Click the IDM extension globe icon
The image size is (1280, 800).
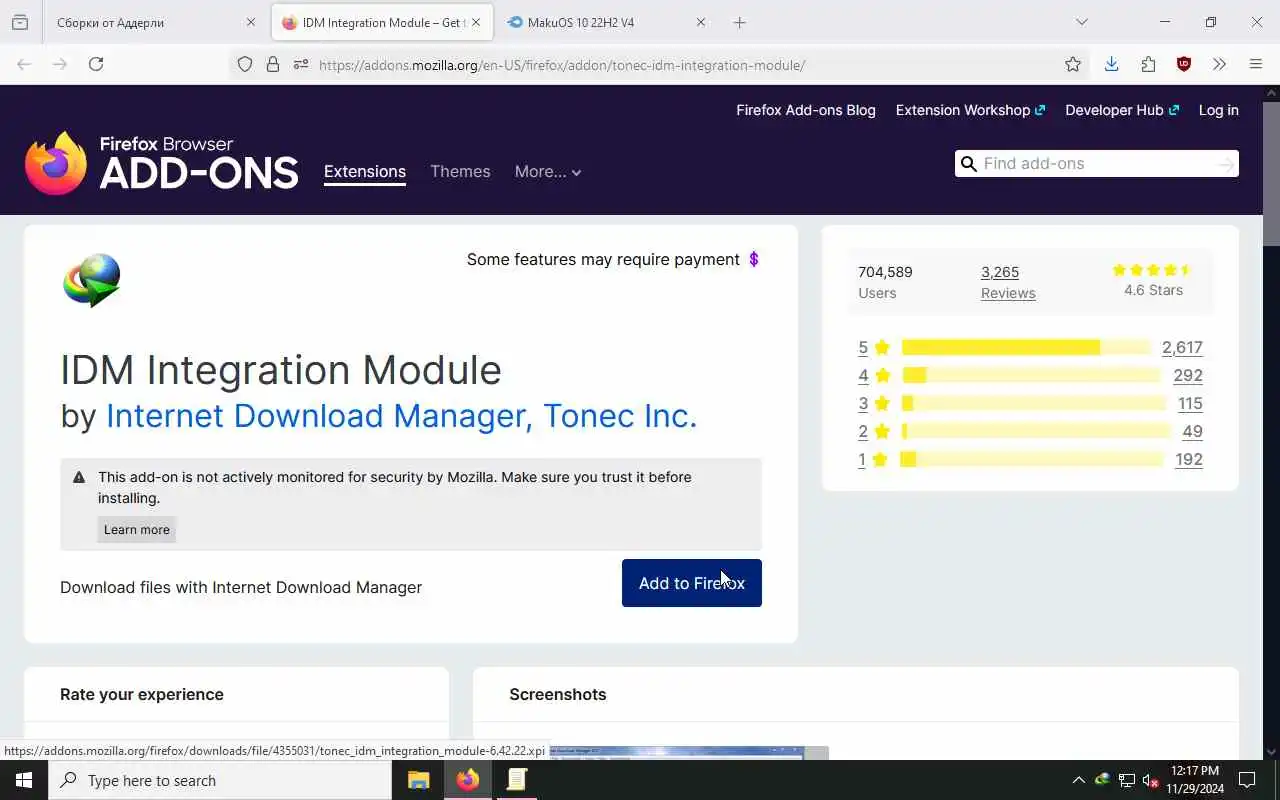coord(92,280)
